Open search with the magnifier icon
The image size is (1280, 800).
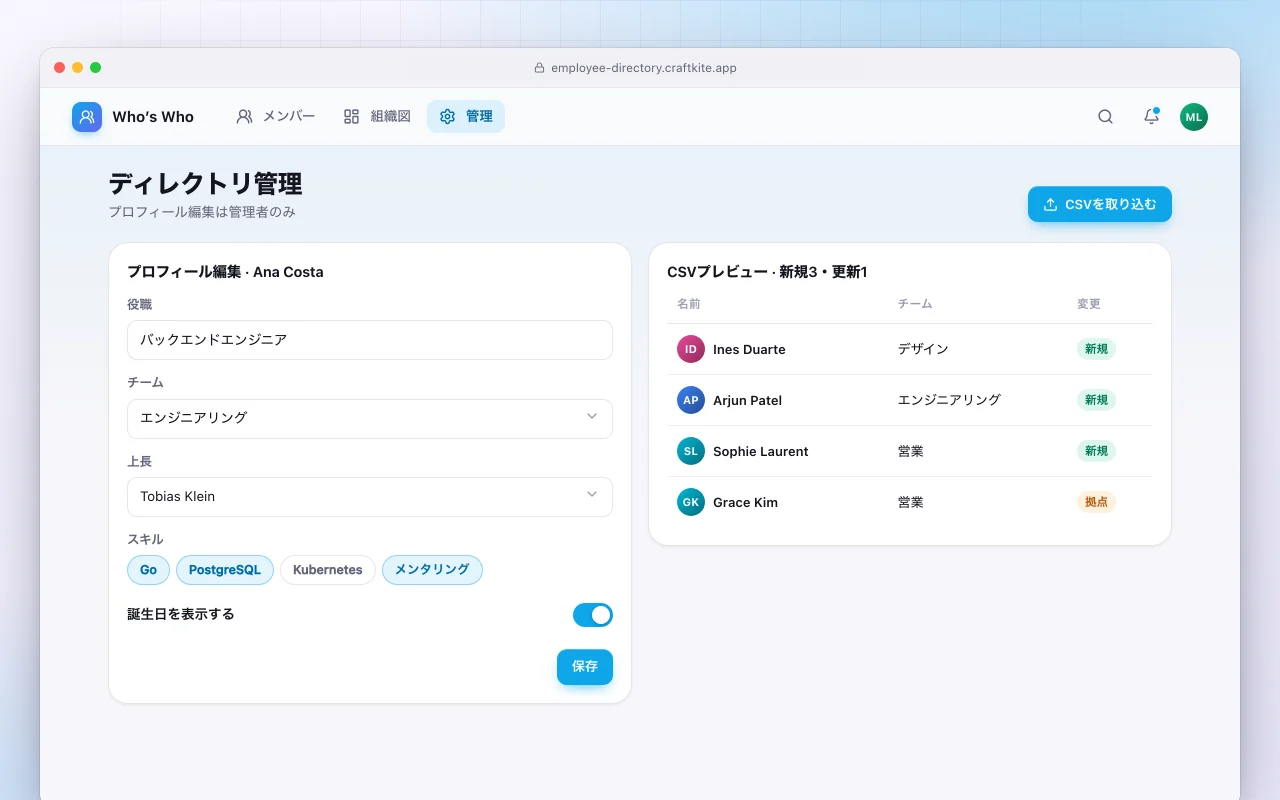[x=1105, y=117]
